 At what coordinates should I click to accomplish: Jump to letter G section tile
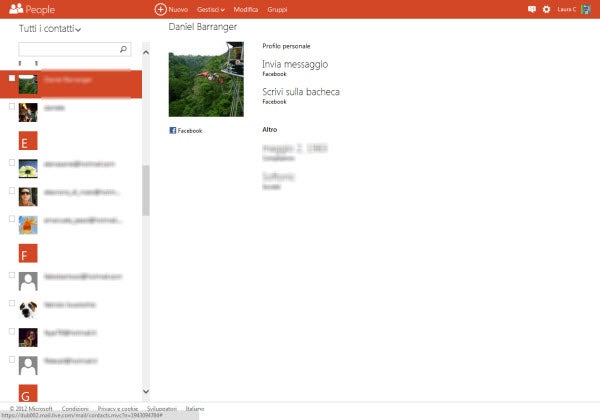[28, 392]
